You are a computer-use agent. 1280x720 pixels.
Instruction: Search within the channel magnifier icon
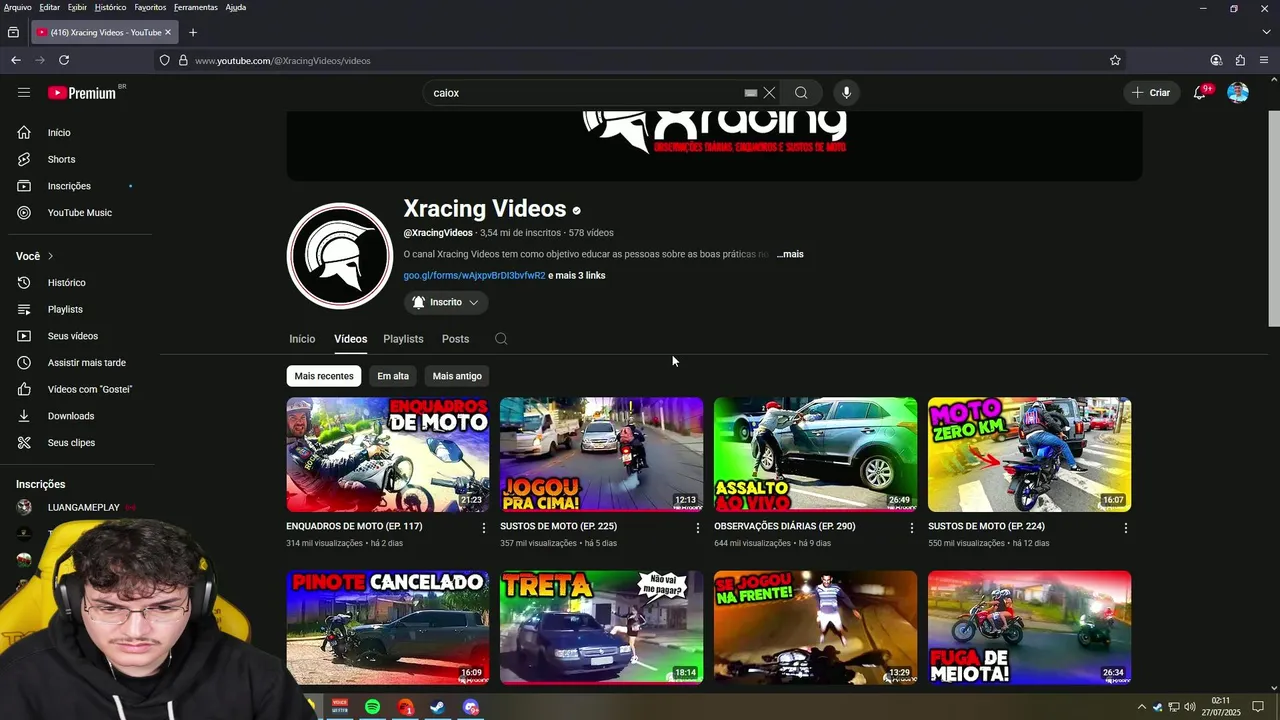(501, 339)
